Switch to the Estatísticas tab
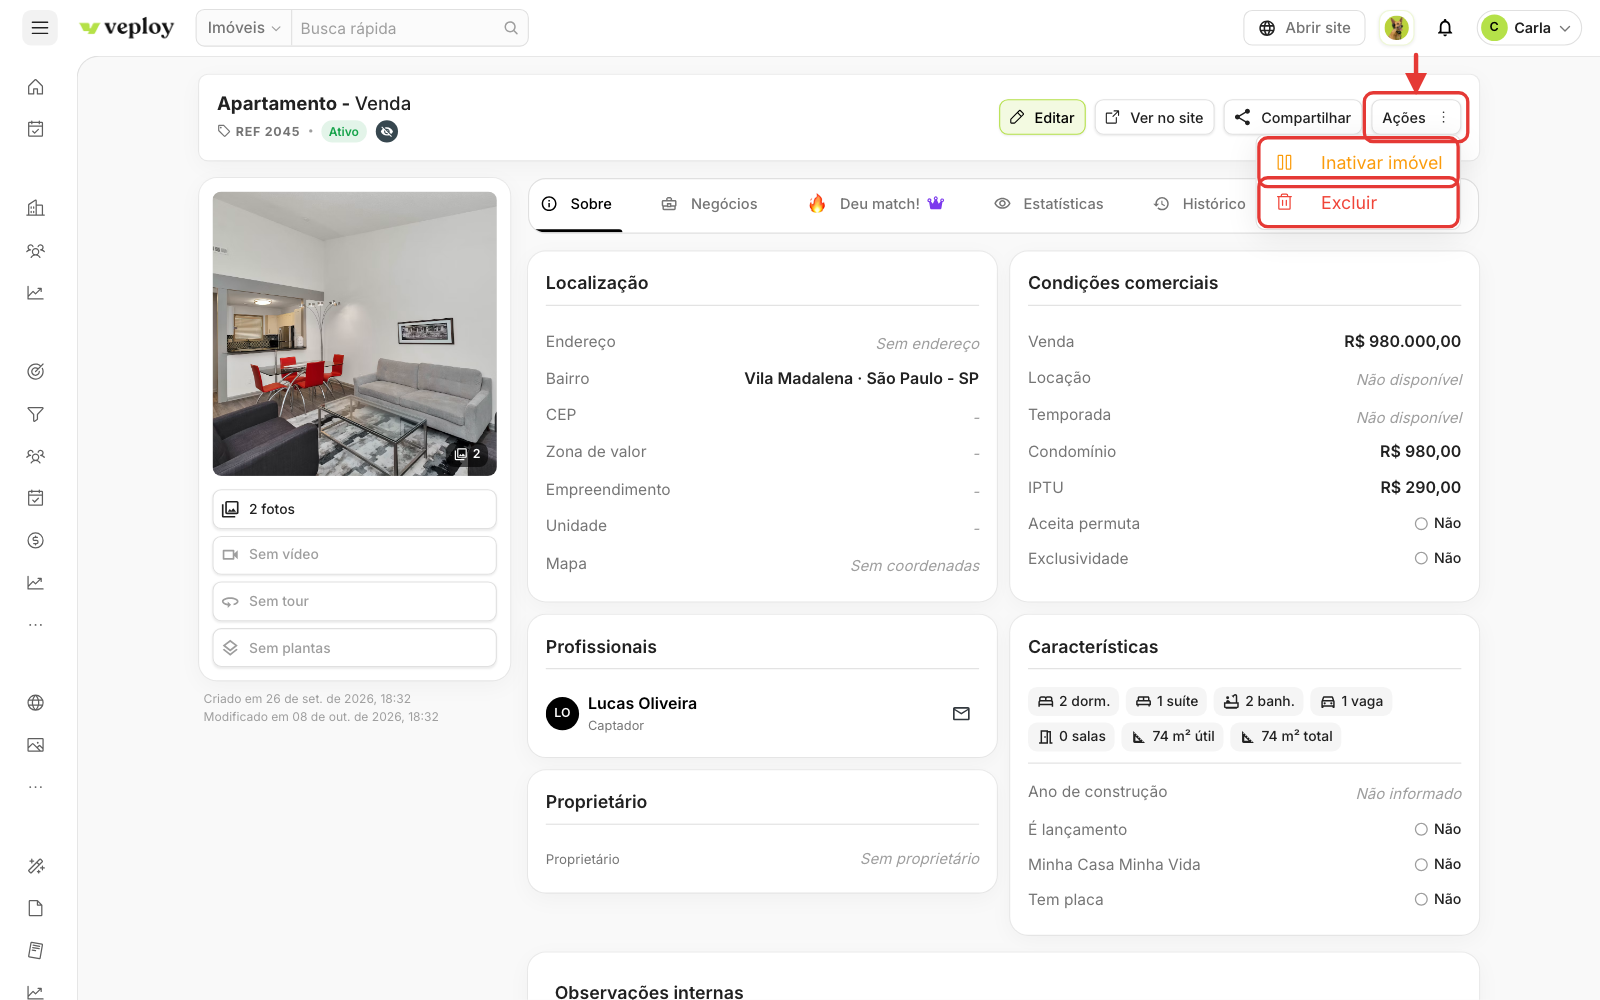Viewport: 1600px width, 1000px height. tap(1049, 204)
